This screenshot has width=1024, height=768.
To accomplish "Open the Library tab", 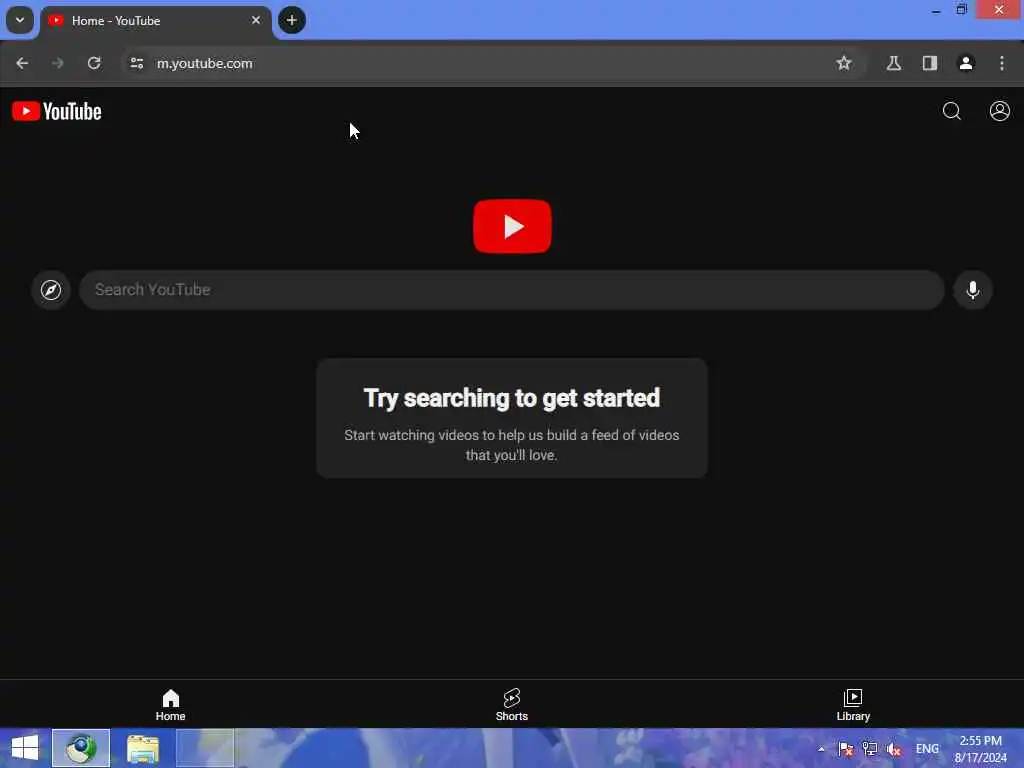I will [x=853, y=705].
